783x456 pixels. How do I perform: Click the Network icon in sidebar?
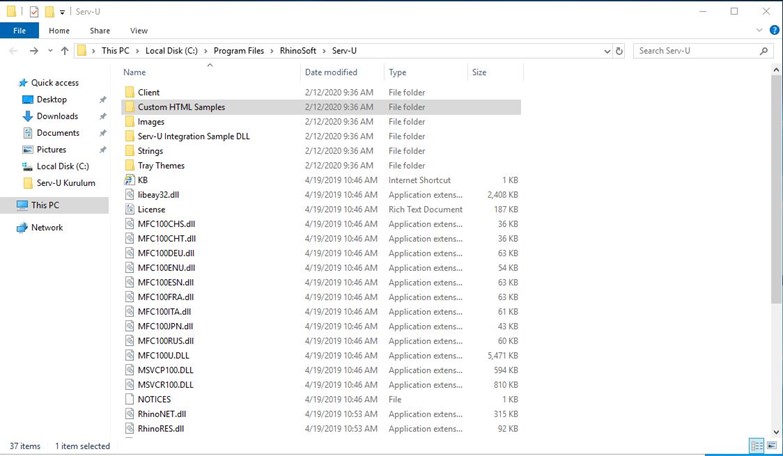coord(22,228)
